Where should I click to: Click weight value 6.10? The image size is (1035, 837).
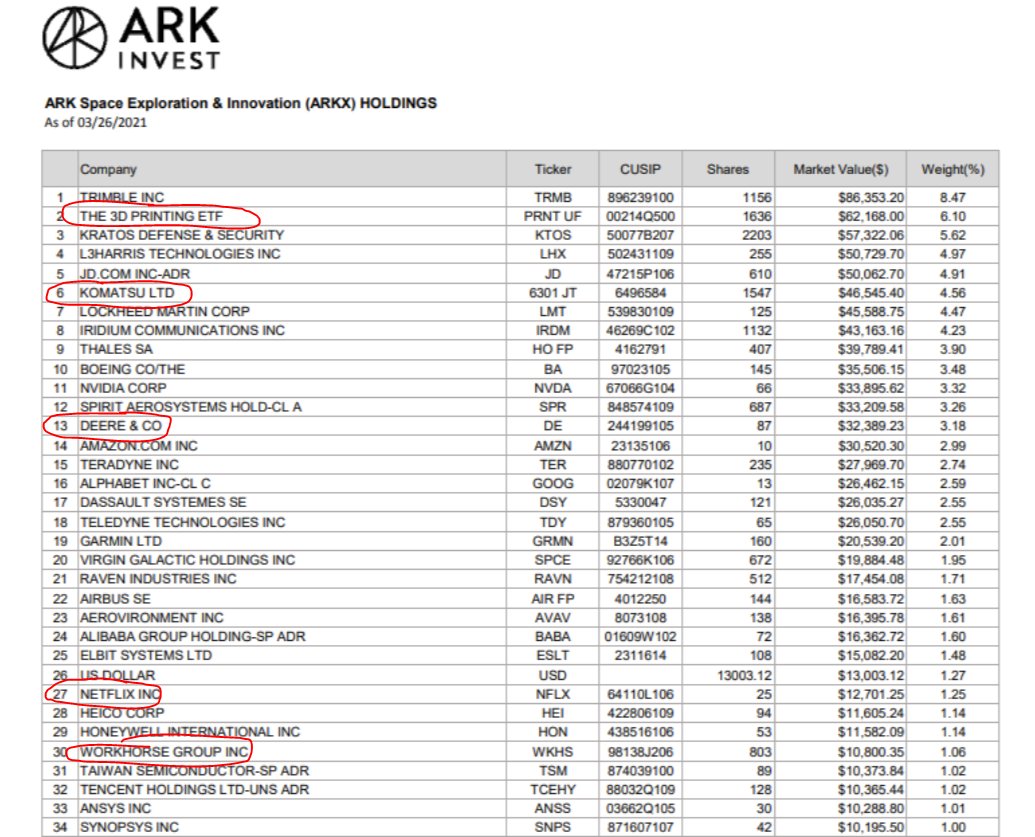[952, 217]
